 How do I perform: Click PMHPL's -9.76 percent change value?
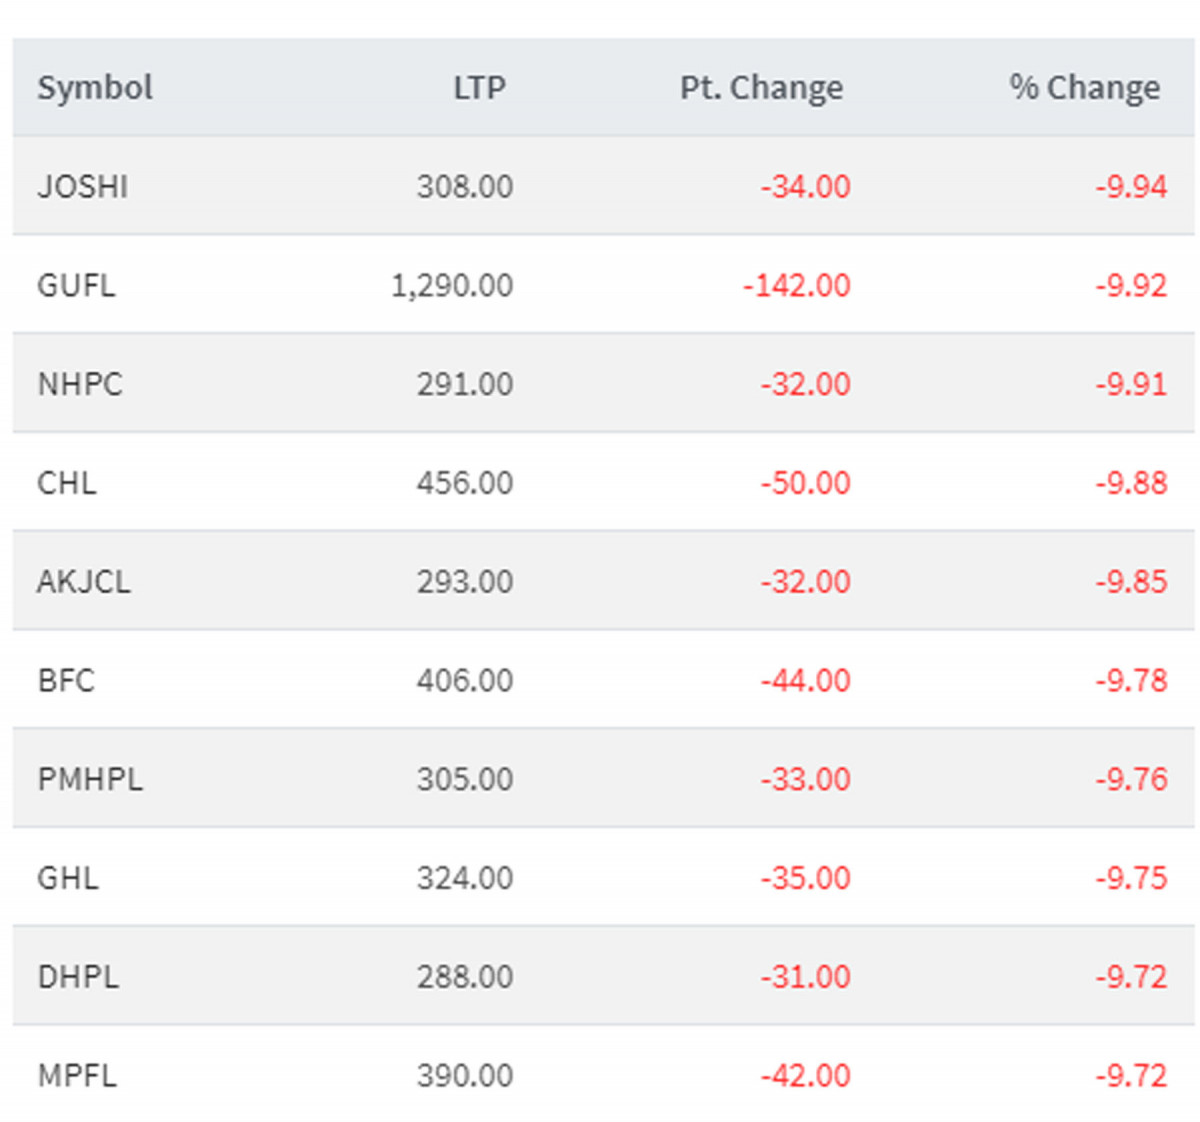[x=1131, y=779]
